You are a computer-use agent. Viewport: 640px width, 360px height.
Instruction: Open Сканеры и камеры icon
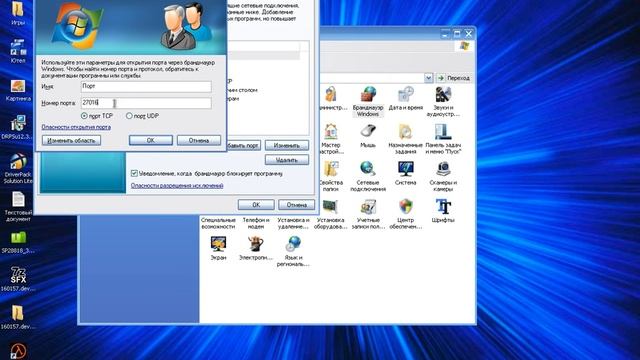[443, 176]
